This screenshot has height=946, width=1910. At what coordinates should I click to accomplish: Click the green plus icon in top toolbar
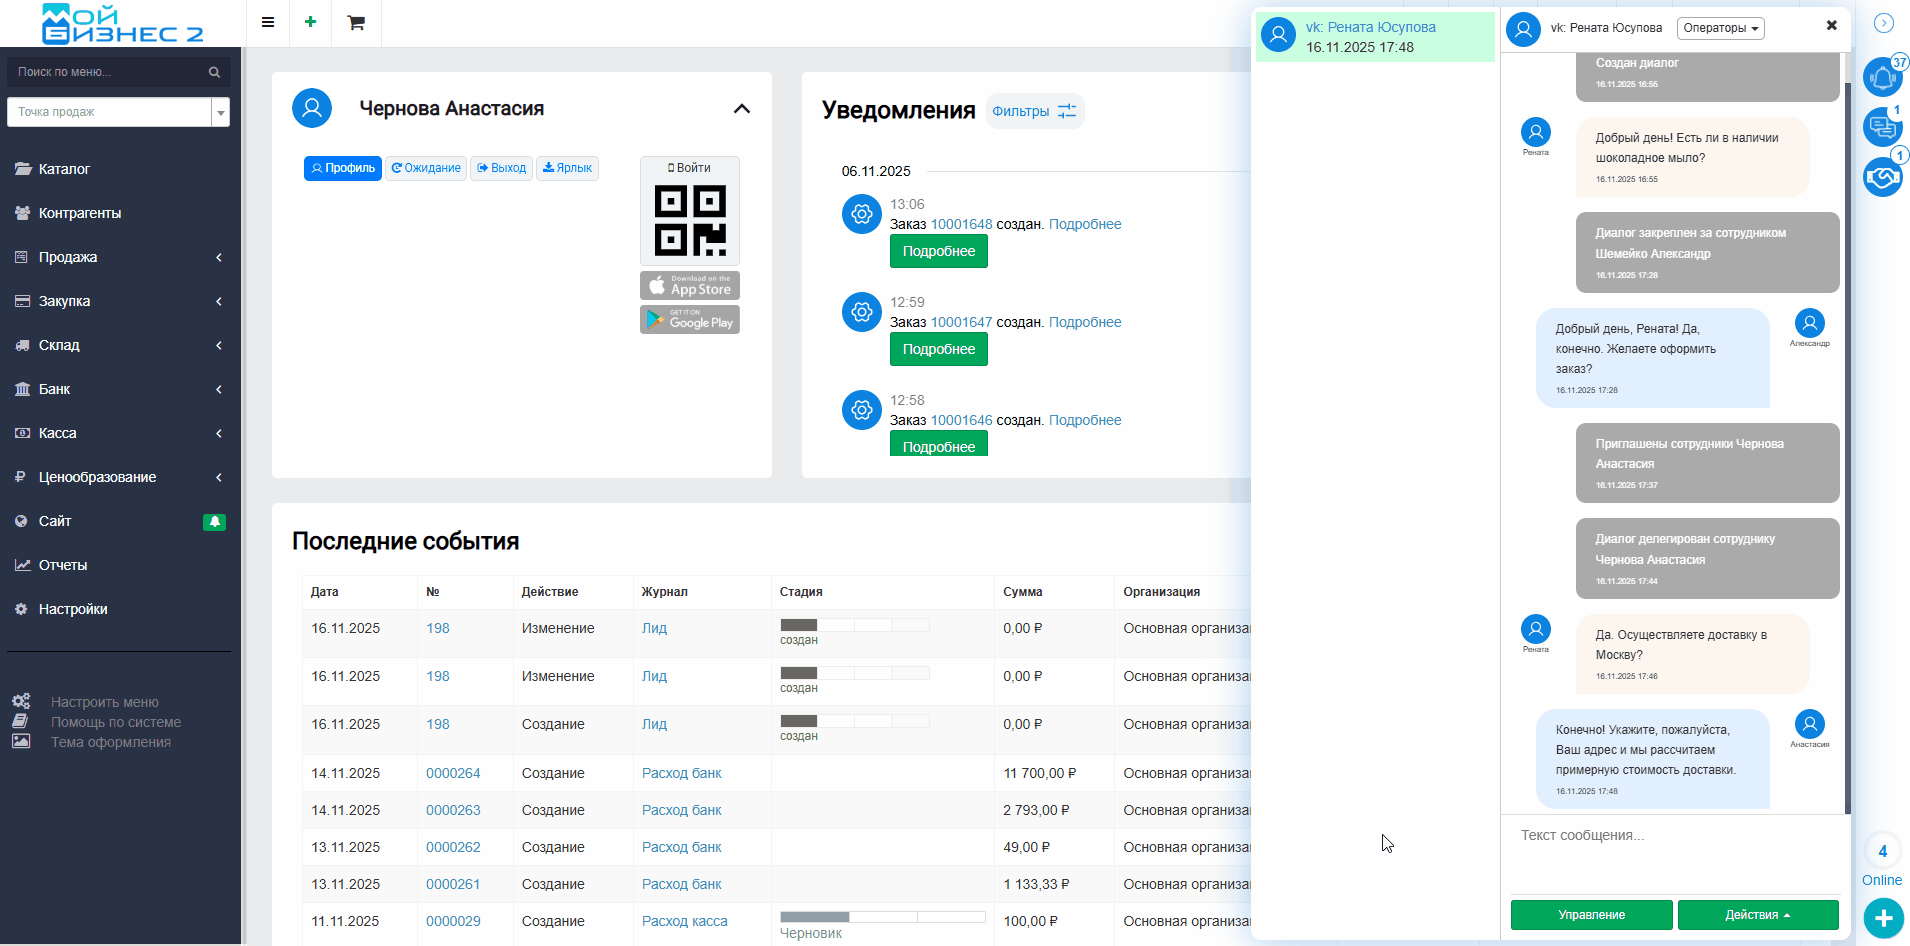pos(311,22)
